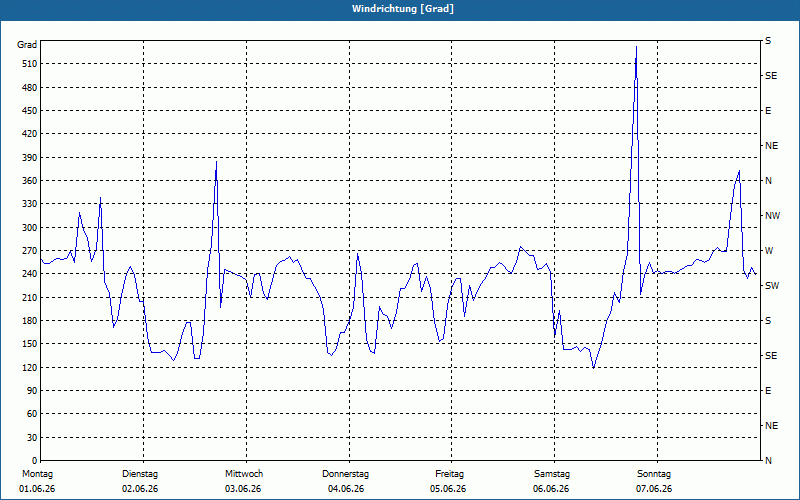Select the 'Freitag' day label

449,474
